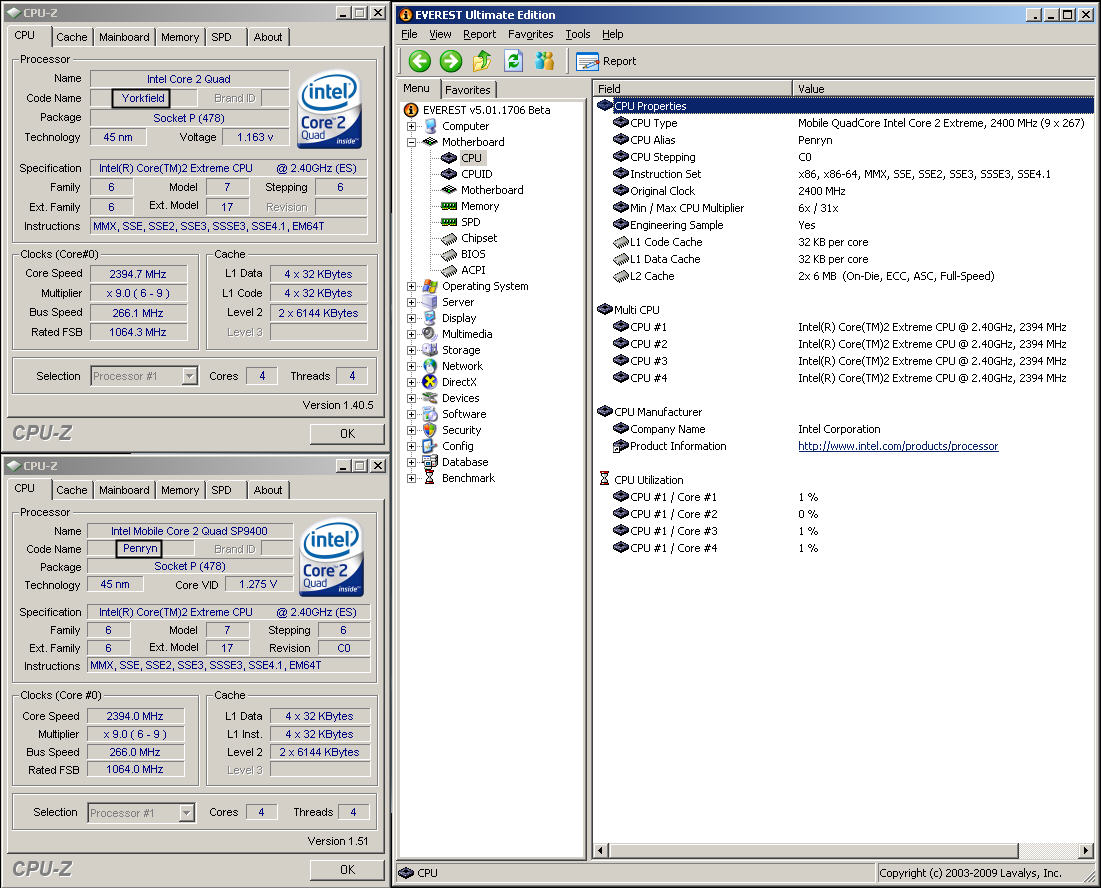Click the Benchmark hourglass icon
Viewport: 1101px width, 888px height.
coord(430,478)
